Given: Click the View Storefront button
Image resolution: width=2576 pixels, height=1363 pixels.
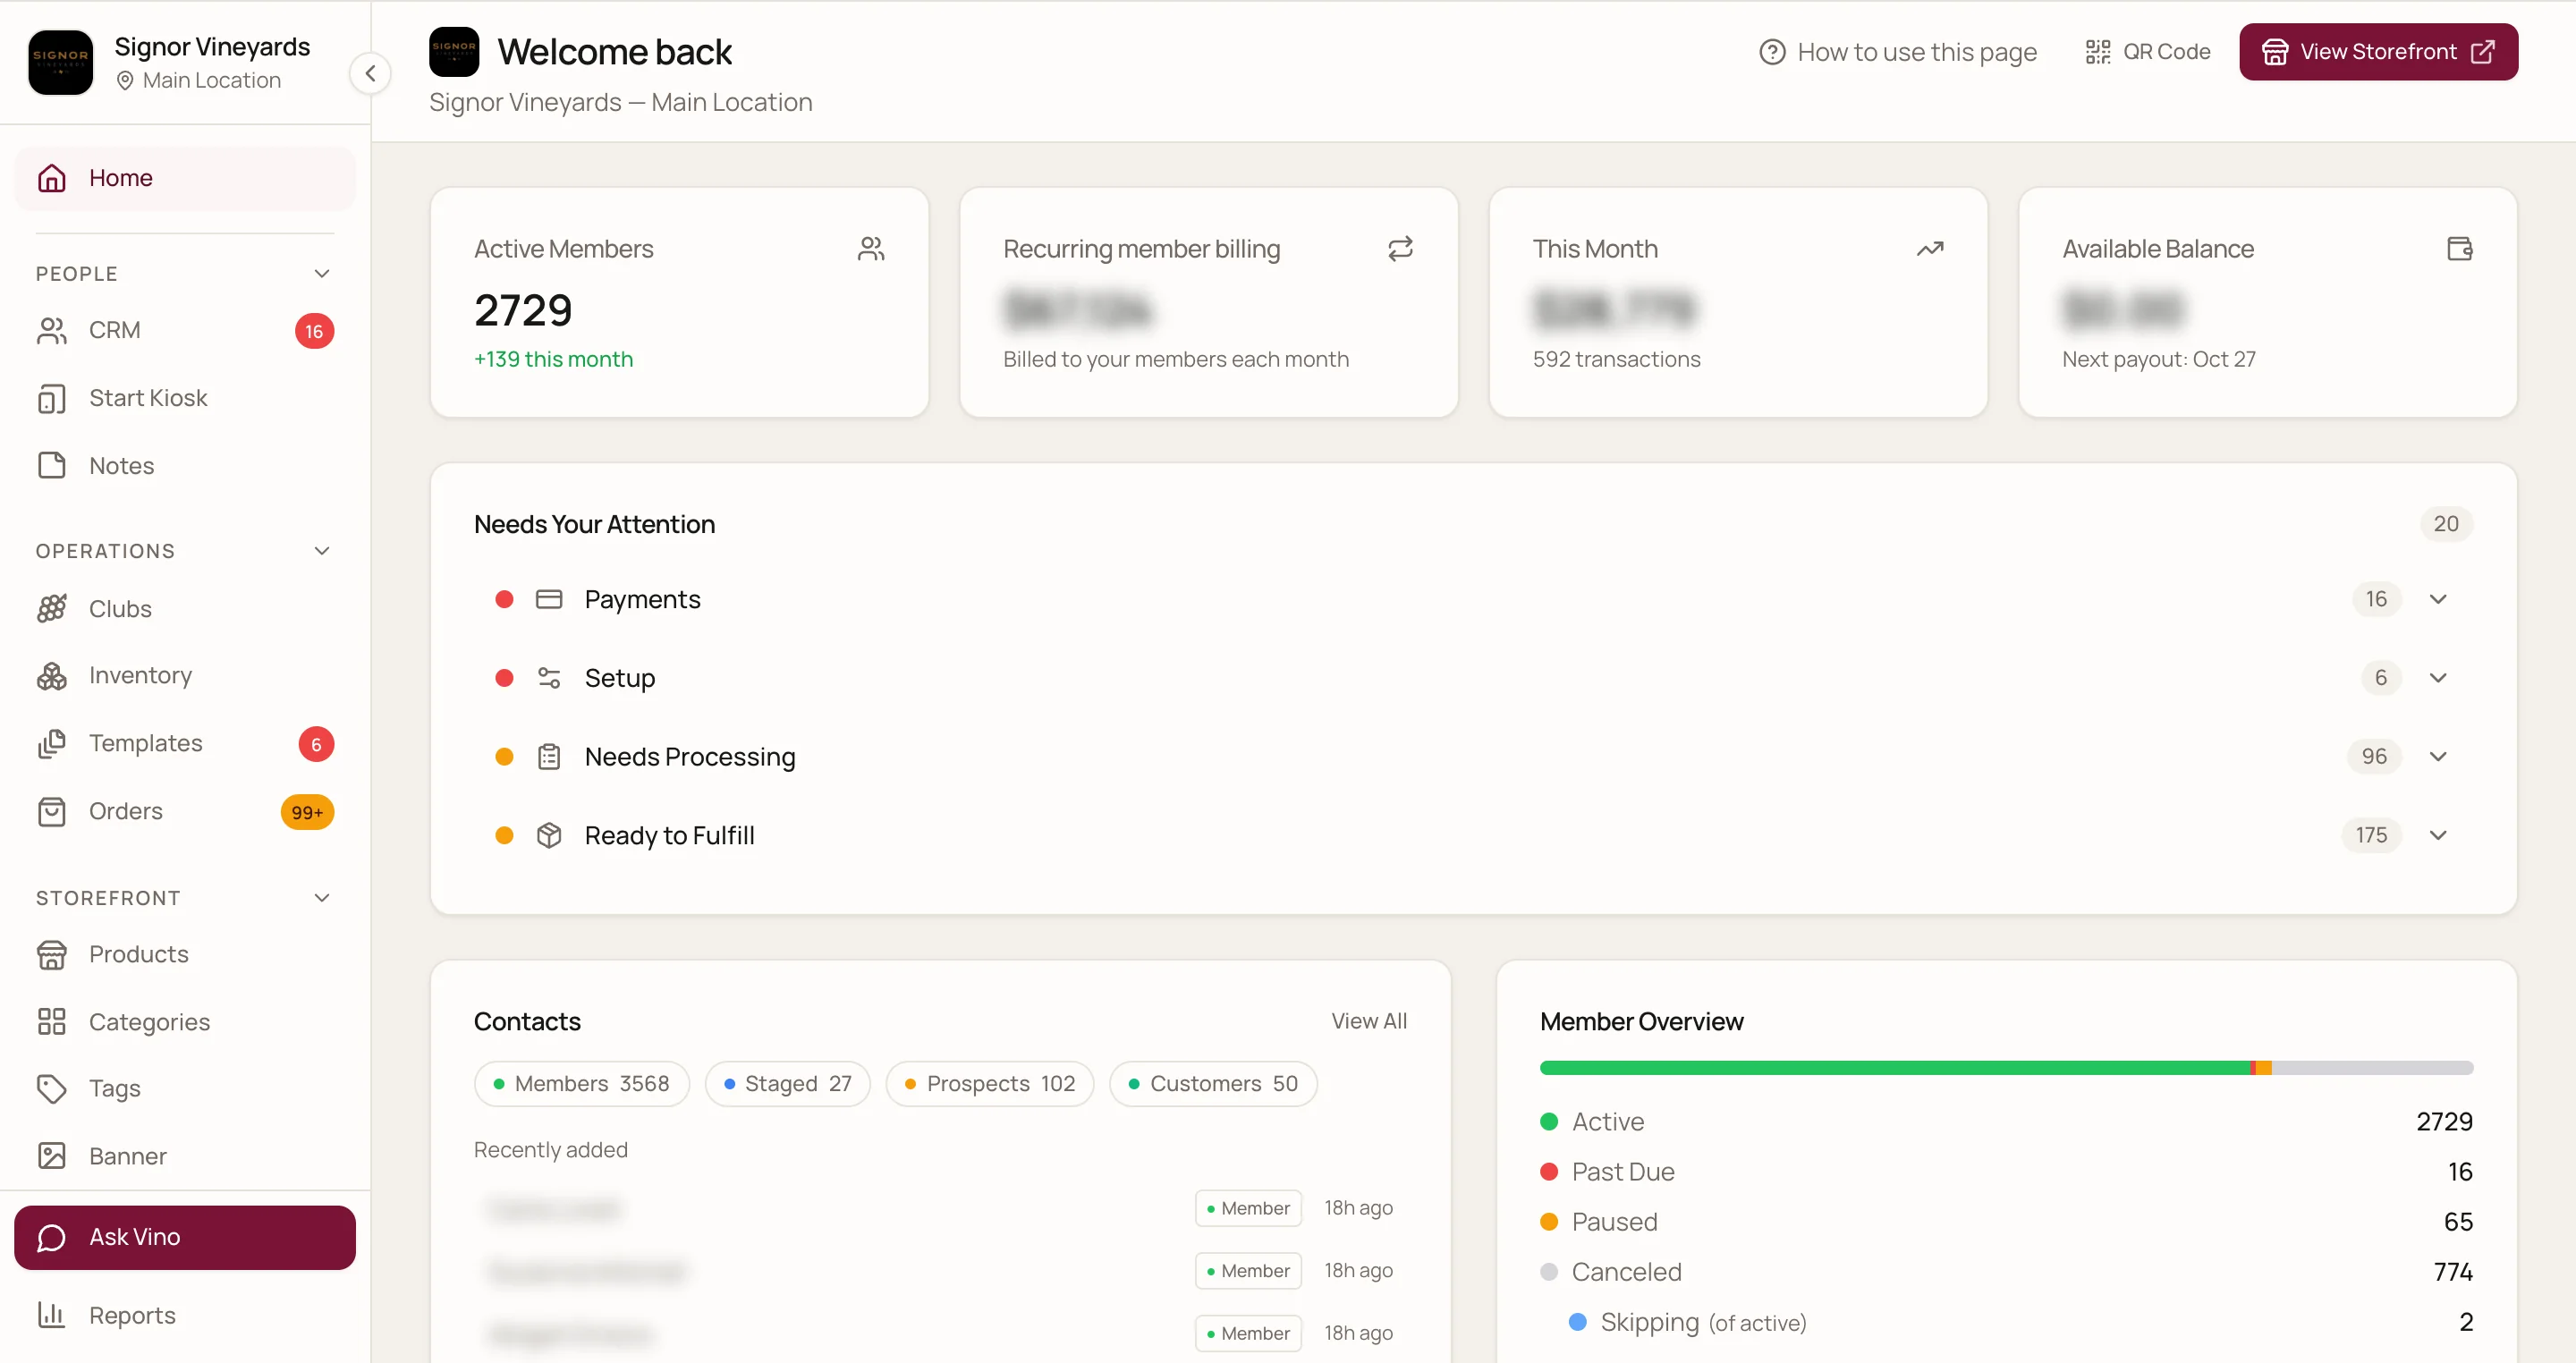Looking at the screenshot, I should pyautogui.click(x=2378, y=52).
